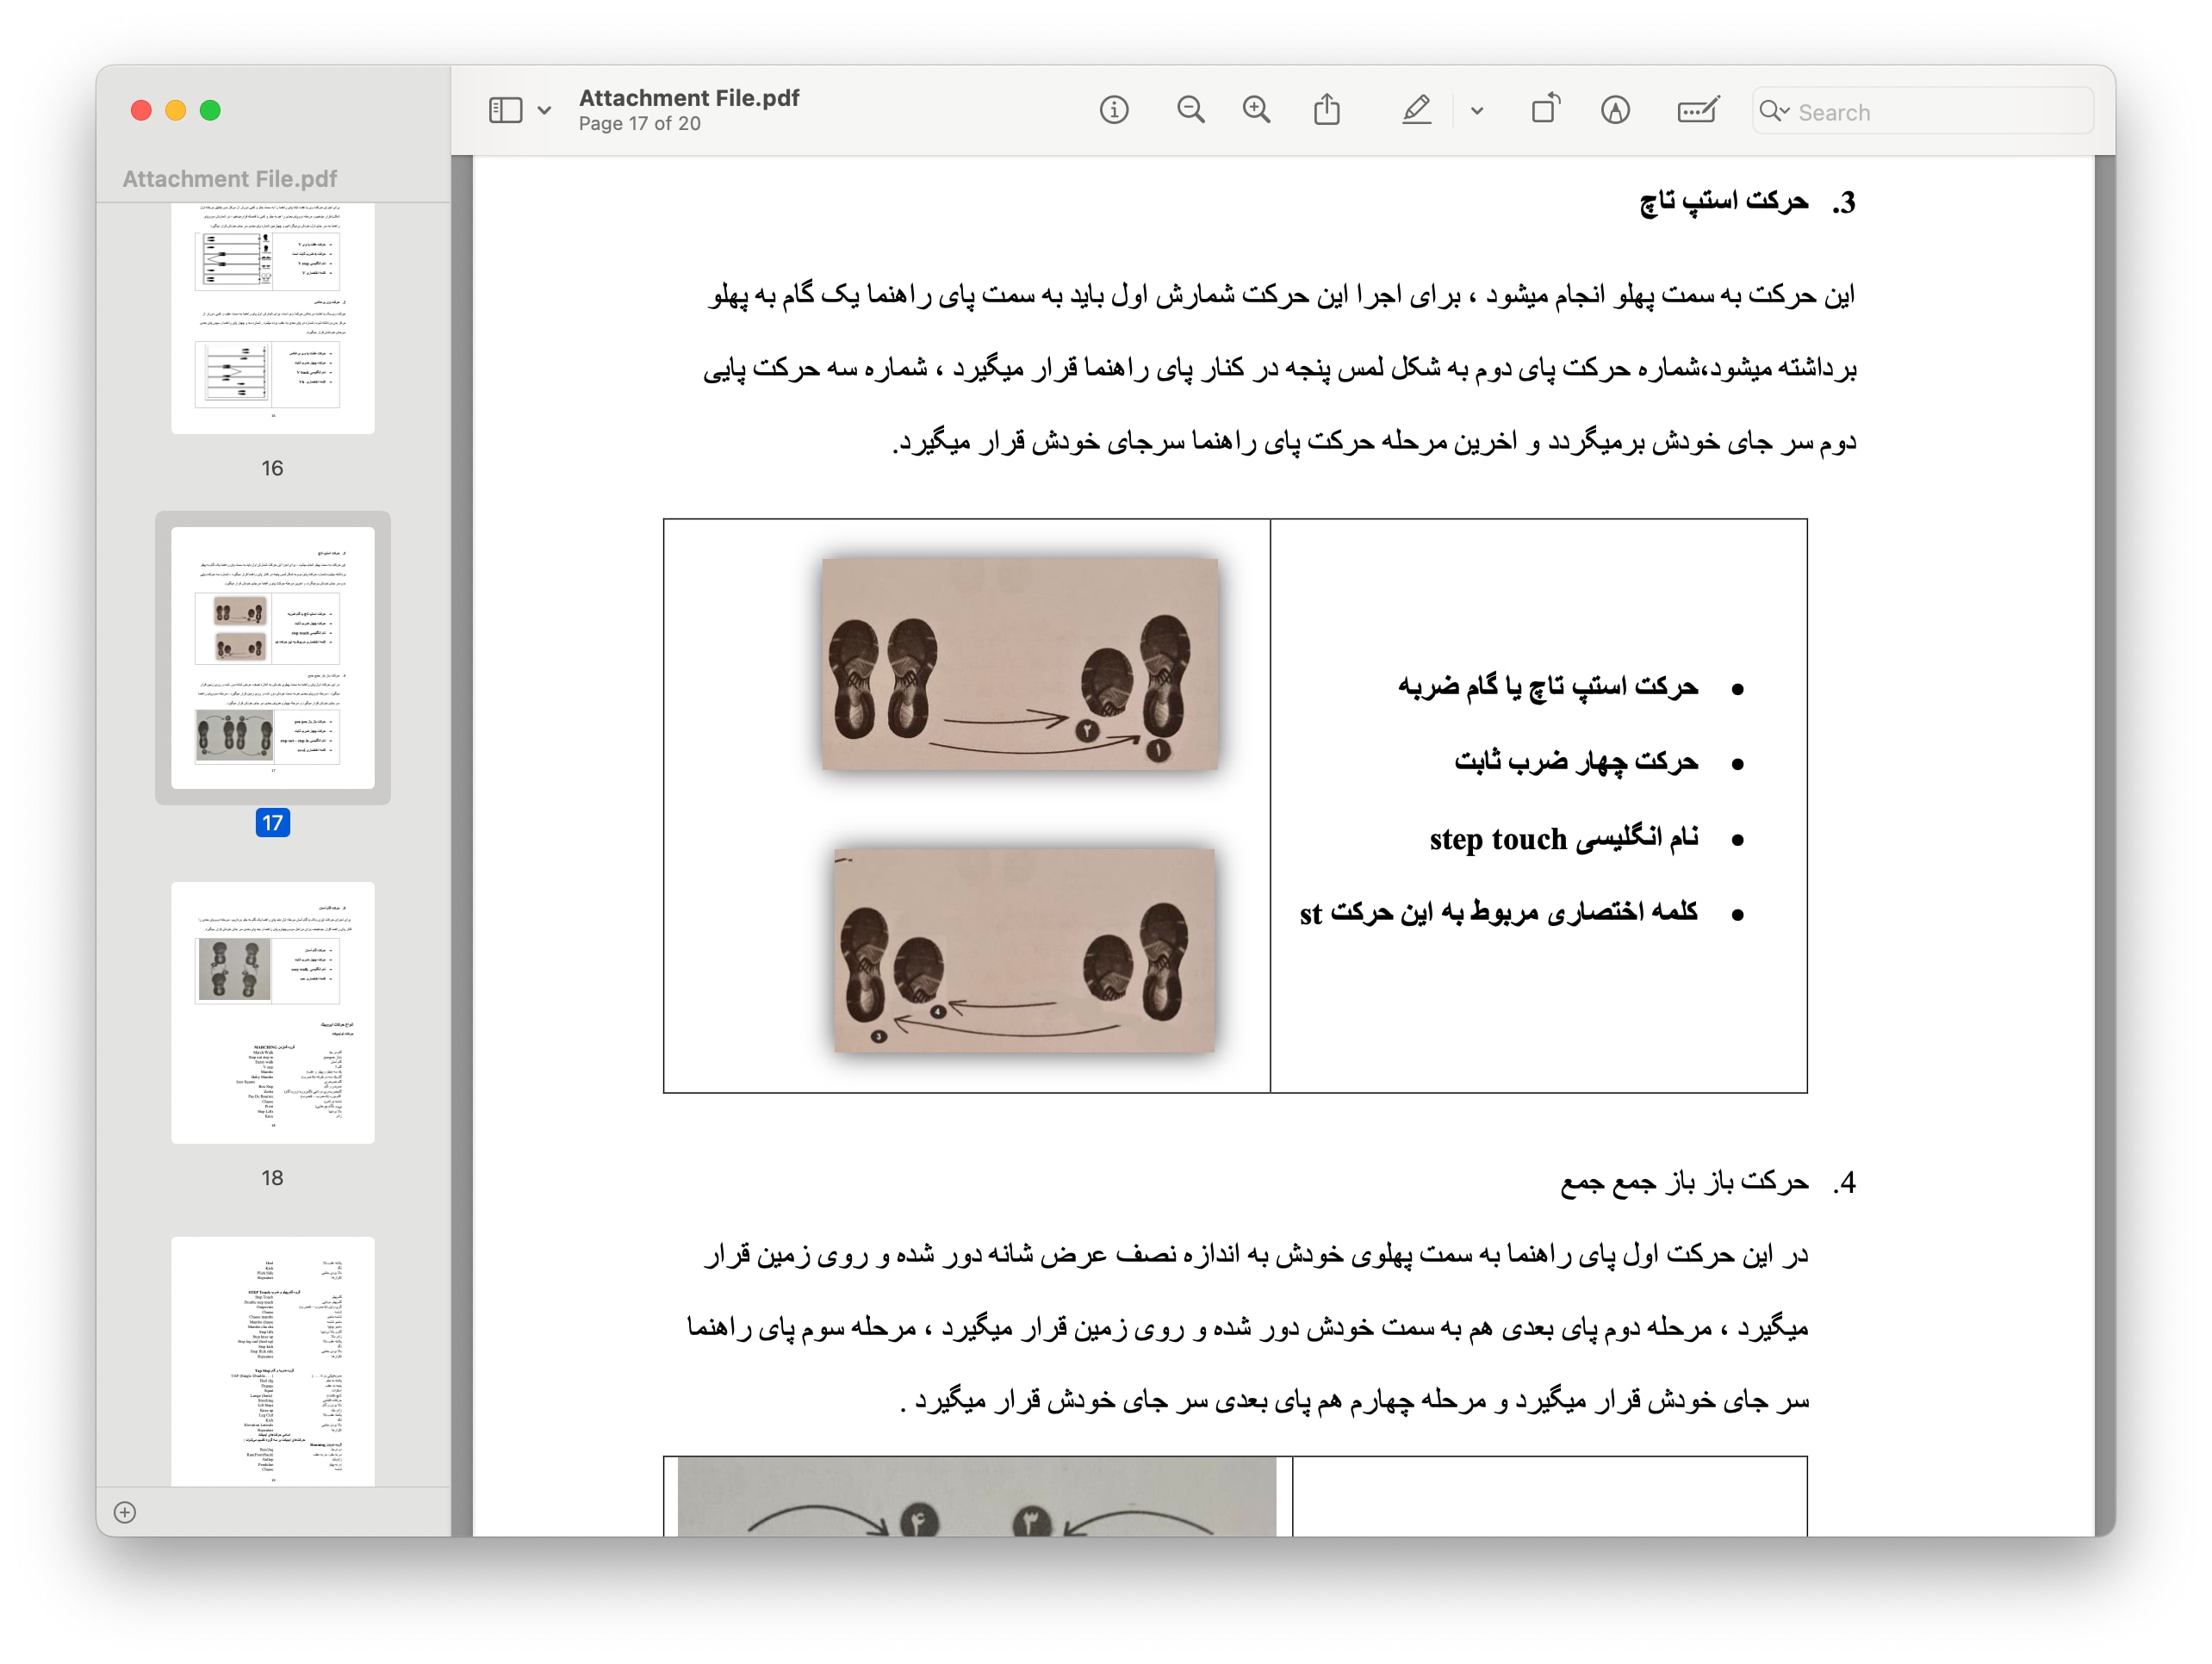2212x1664 pixels.
Task: Zoom out of the page
Action: (x=1190, y=110)
